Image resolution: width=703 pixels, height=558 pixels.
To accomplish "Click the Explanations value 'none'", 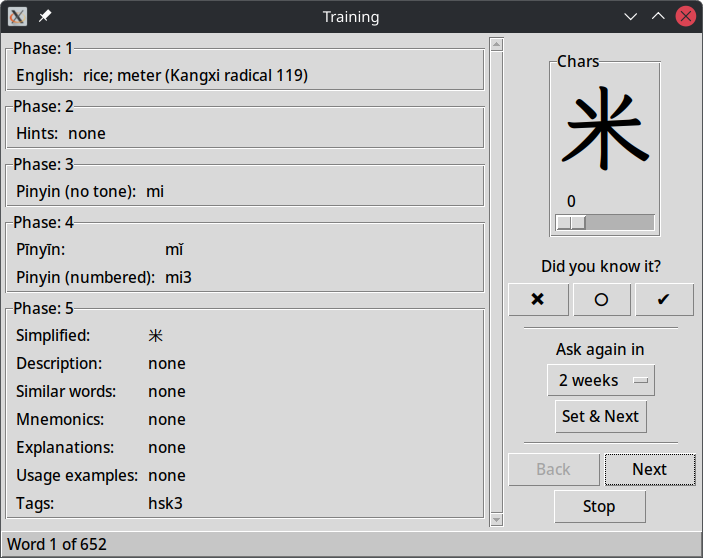I will (167, 448).
